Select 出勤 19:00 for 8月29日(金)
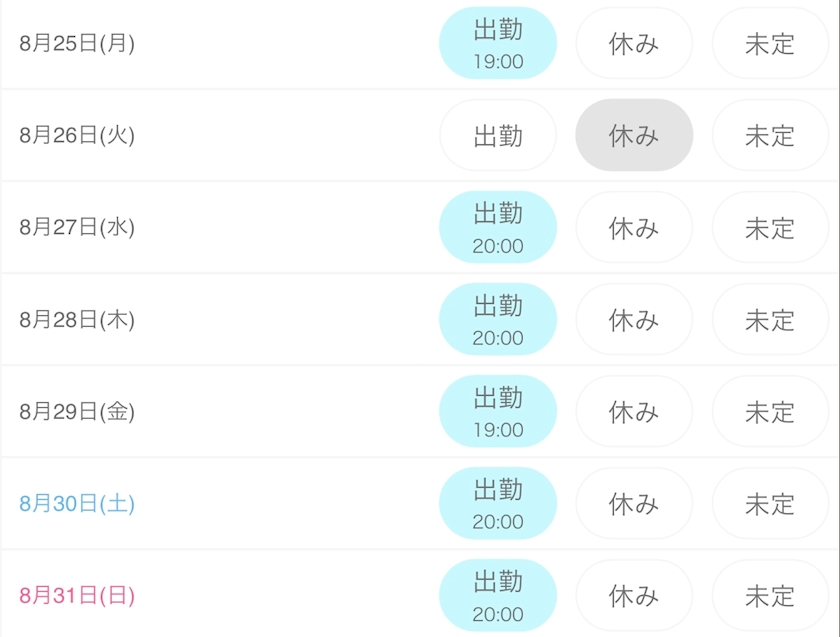Image resolution: width=840 pixels, height=637 pixels. click(x=498, y=412)
